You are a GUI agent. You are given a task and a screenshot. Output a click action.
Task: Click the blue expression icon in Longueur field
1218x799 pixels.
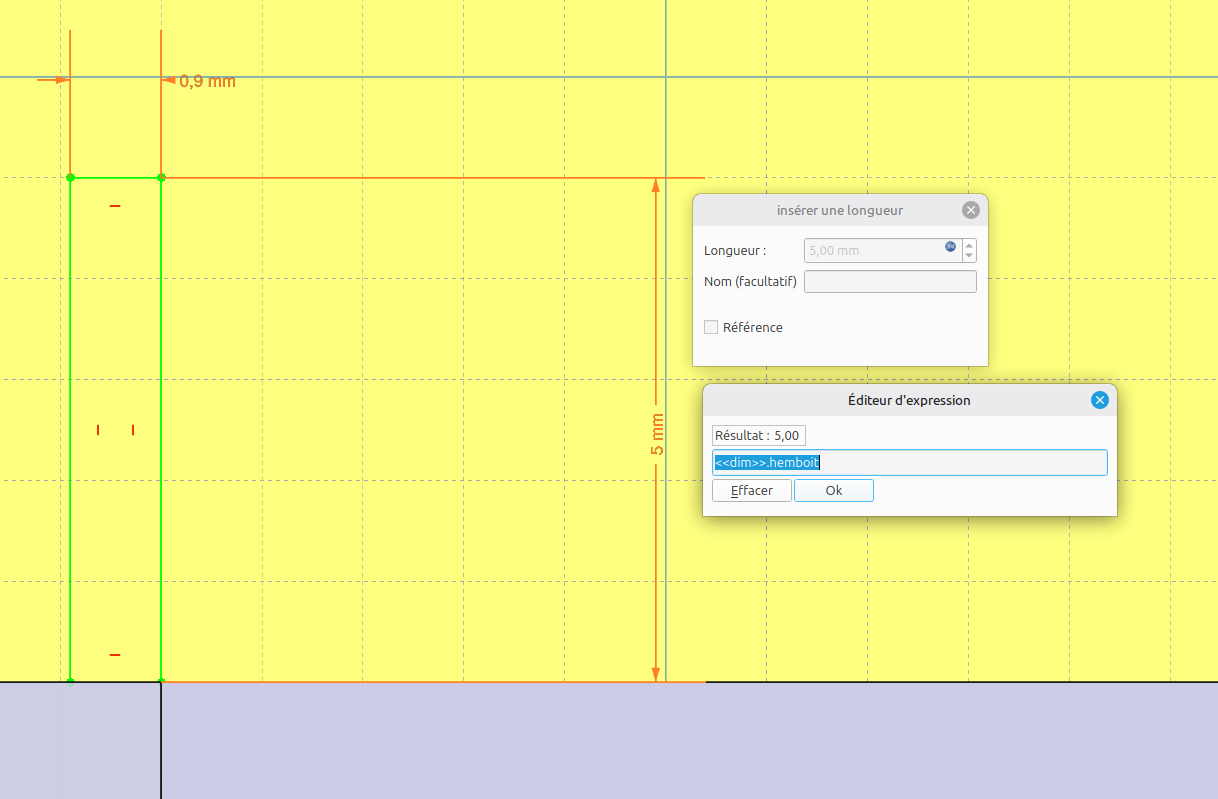click(x=950, y=246)
